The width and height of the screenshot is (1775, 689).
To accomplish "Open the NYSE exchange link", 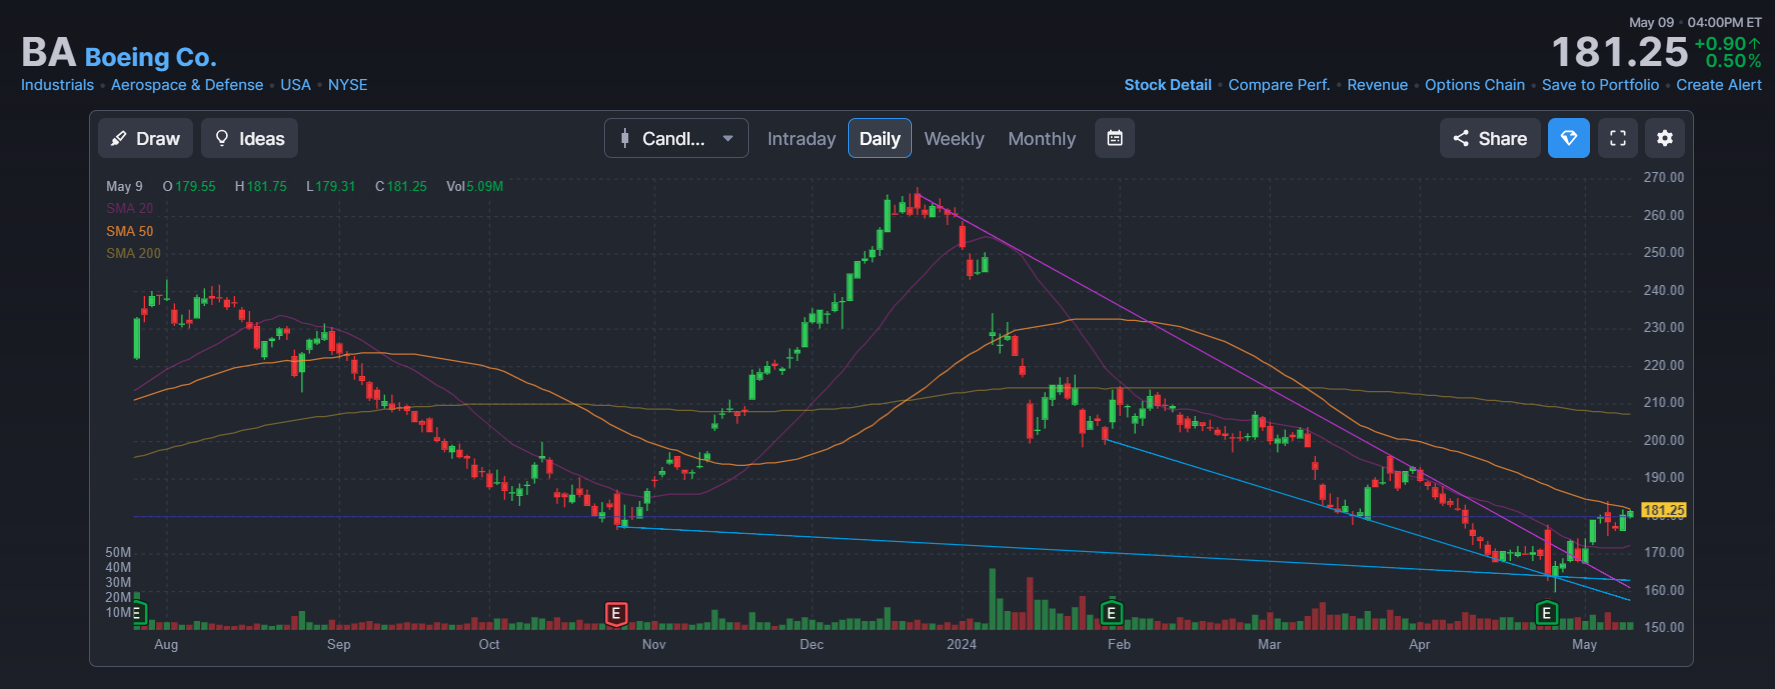I will [348, 85].
